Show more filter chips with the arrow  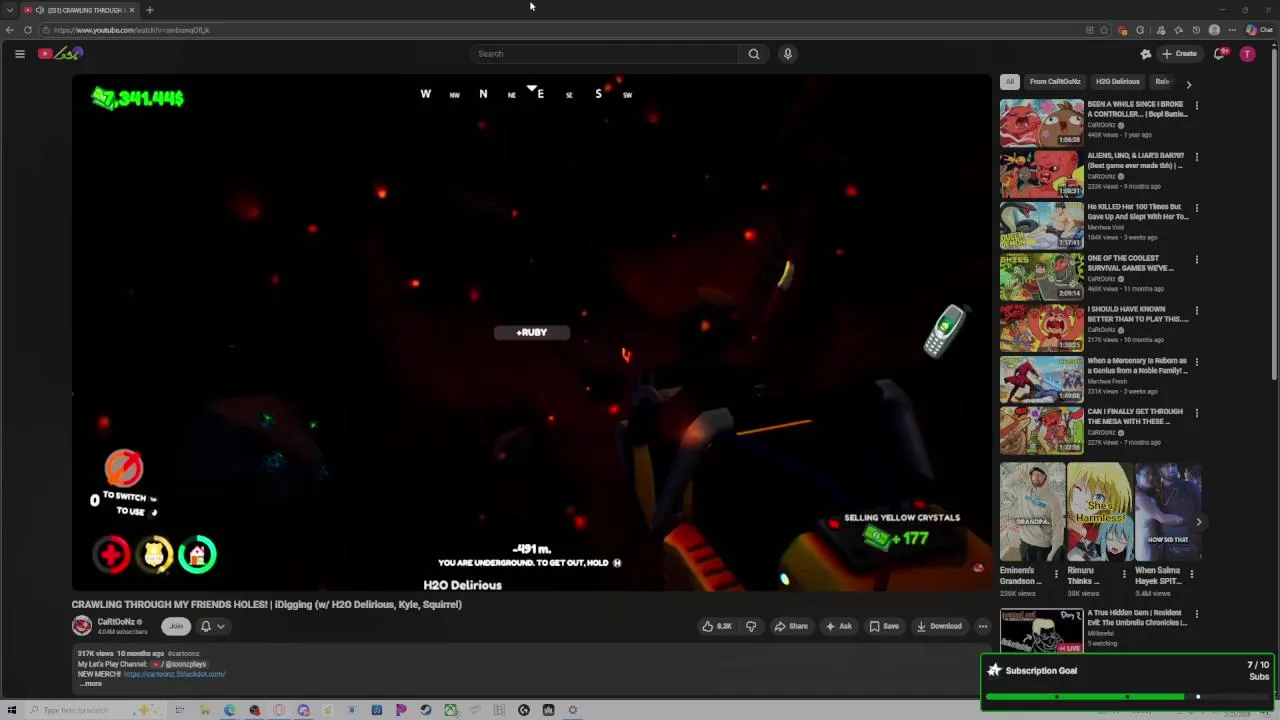[1189, 84]
